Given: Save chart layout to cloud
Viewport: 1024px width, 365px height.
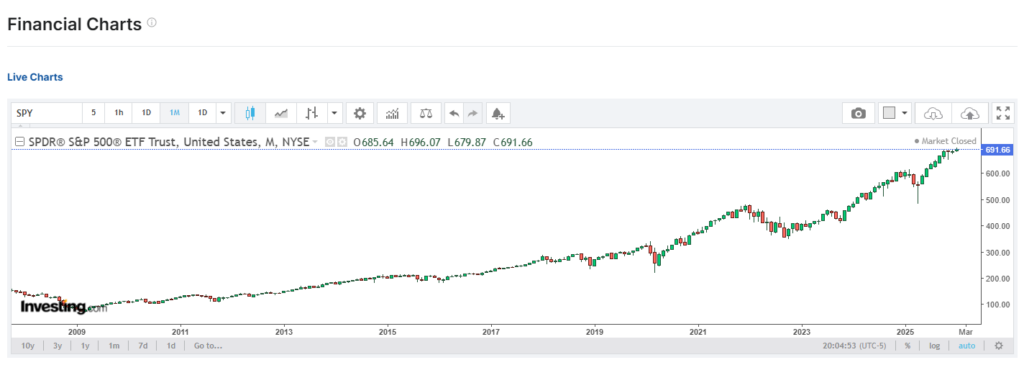Looking at the screenshot, I should coord(970,113).
